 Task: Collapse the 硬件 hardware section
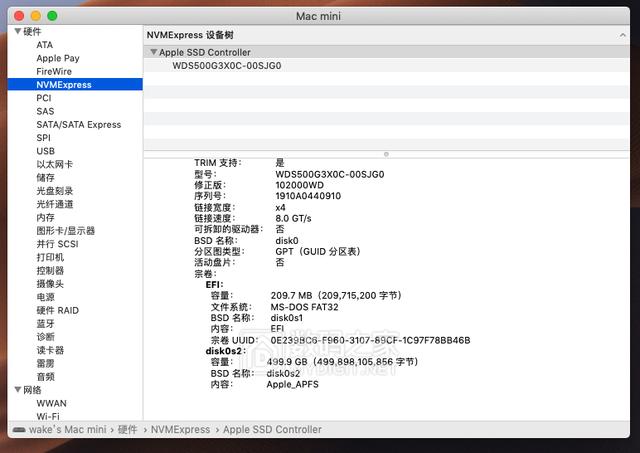click(x=18, y=31)
